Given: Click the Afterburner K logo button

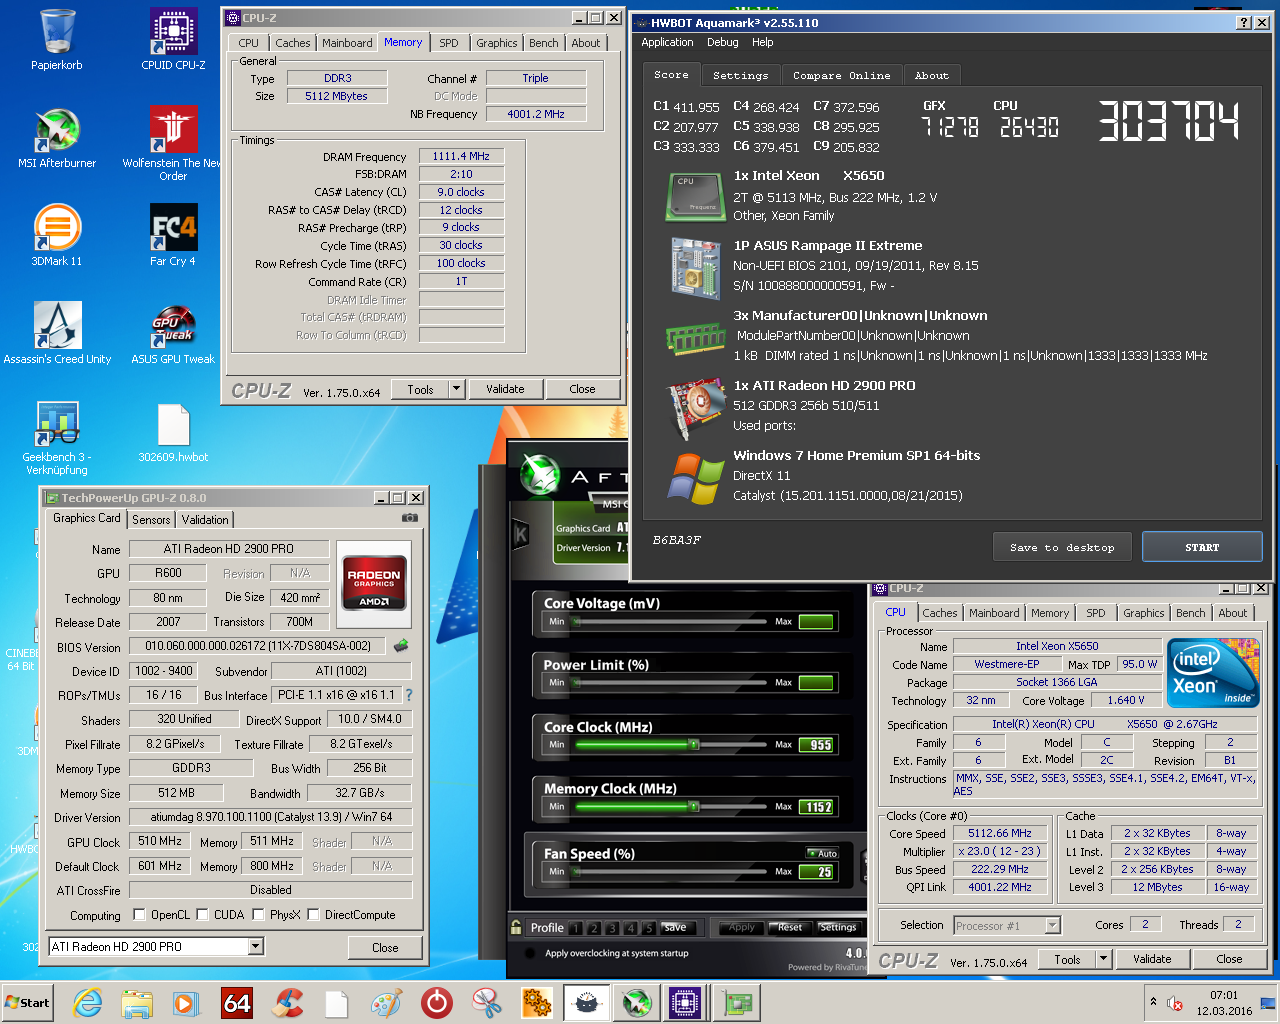Looking at the screenshot, I should tap(520, 535).
